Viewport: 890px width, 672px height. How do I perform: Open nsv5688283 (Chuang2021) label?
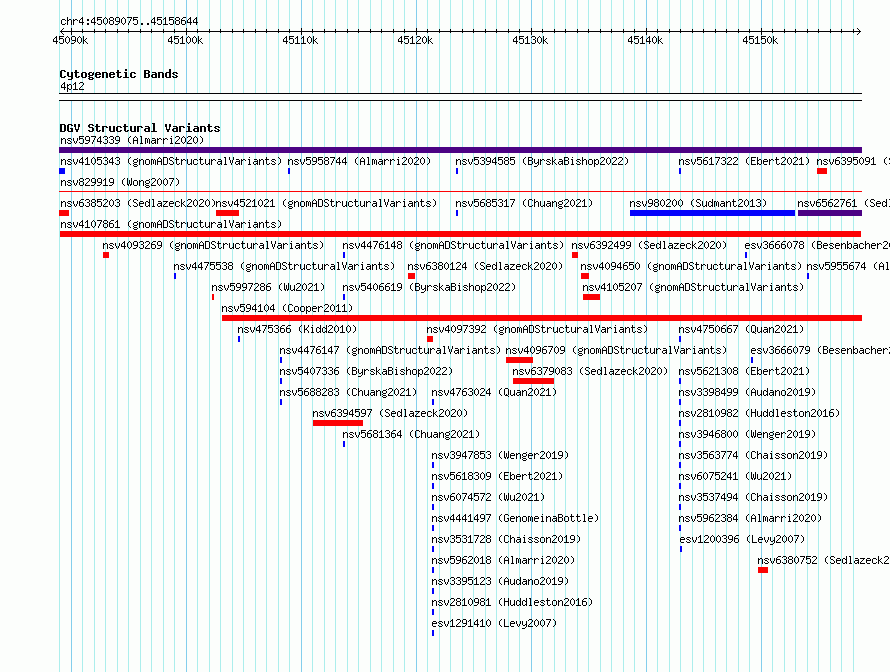(348, 392)
